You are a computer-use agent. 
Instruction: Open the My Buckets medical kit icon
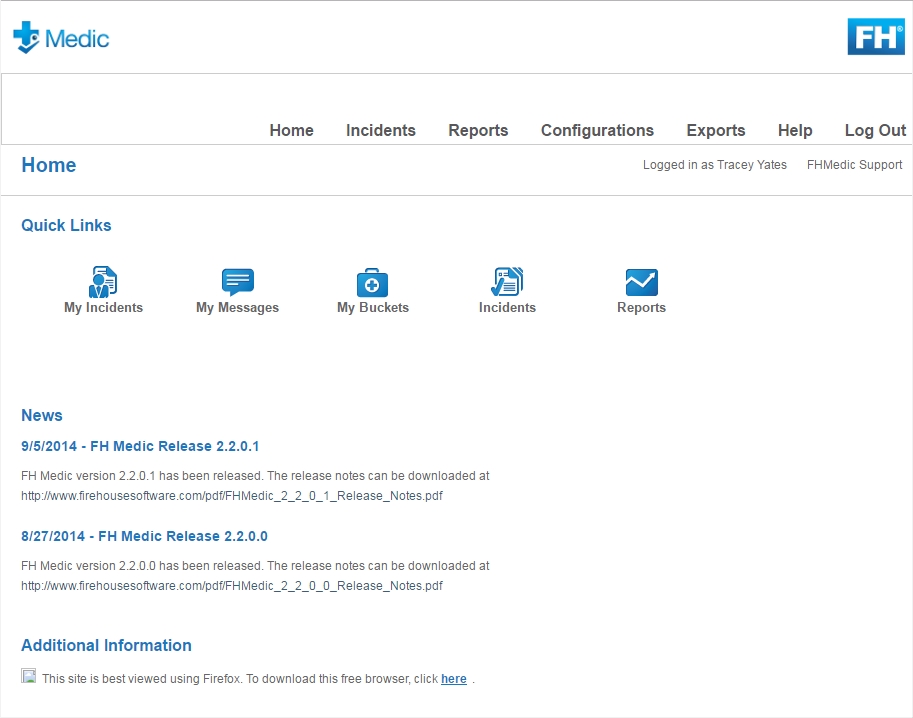pyautogui.click(x=372, y=282)
